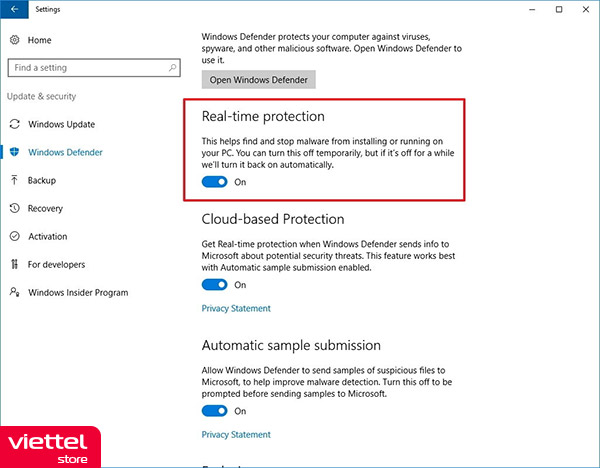Click the Activation checkmark circle icon

(15, 236)
